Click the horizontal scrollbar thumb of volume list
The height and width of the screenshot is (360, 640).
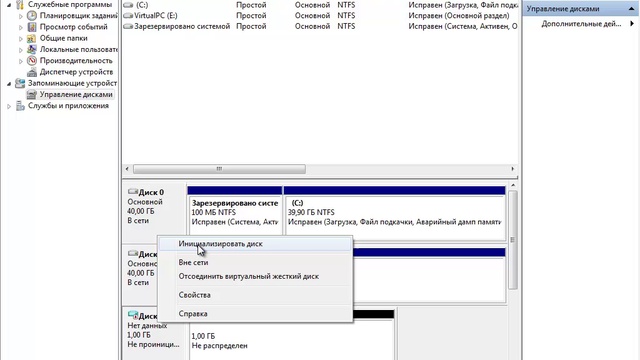219,169
